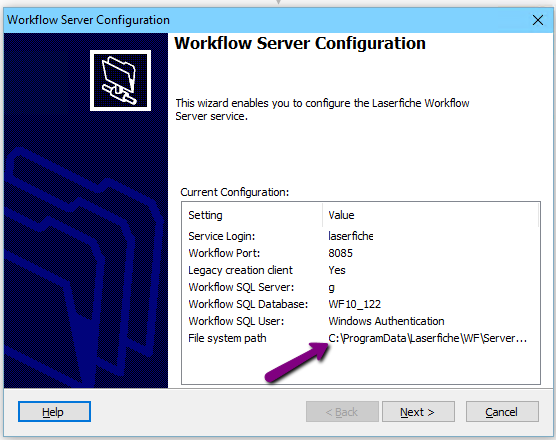Screen dimensions: 556x440
Task: Click the WF10_122 database value
Action: [355, 304]
